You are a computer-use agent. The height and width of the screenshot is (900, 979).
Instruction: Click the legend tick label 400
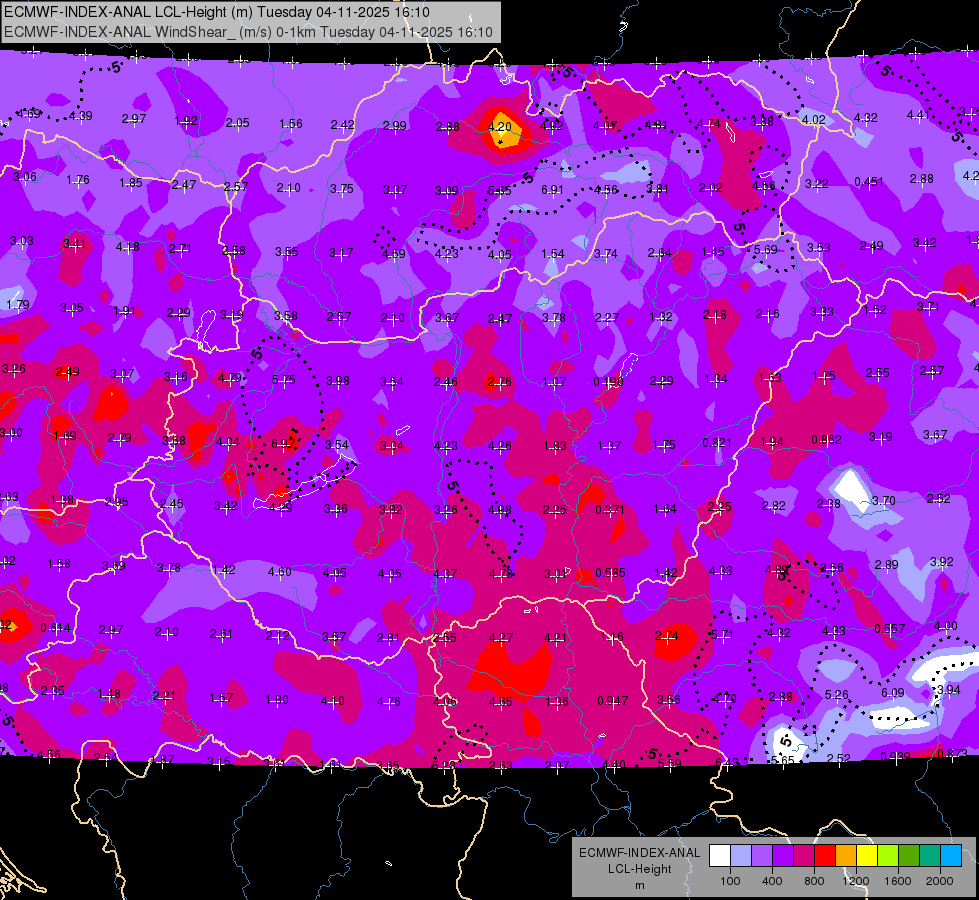click(772, 881)
